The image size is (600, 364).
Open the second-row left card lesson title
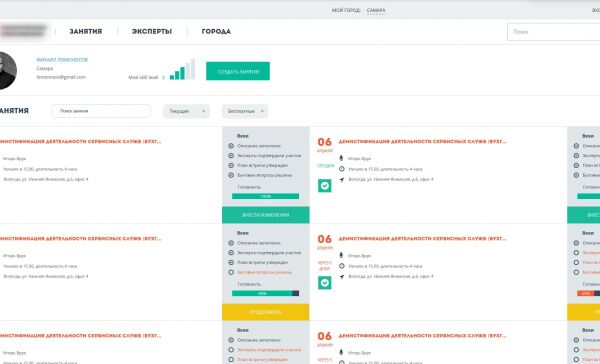tap(80, 238)
